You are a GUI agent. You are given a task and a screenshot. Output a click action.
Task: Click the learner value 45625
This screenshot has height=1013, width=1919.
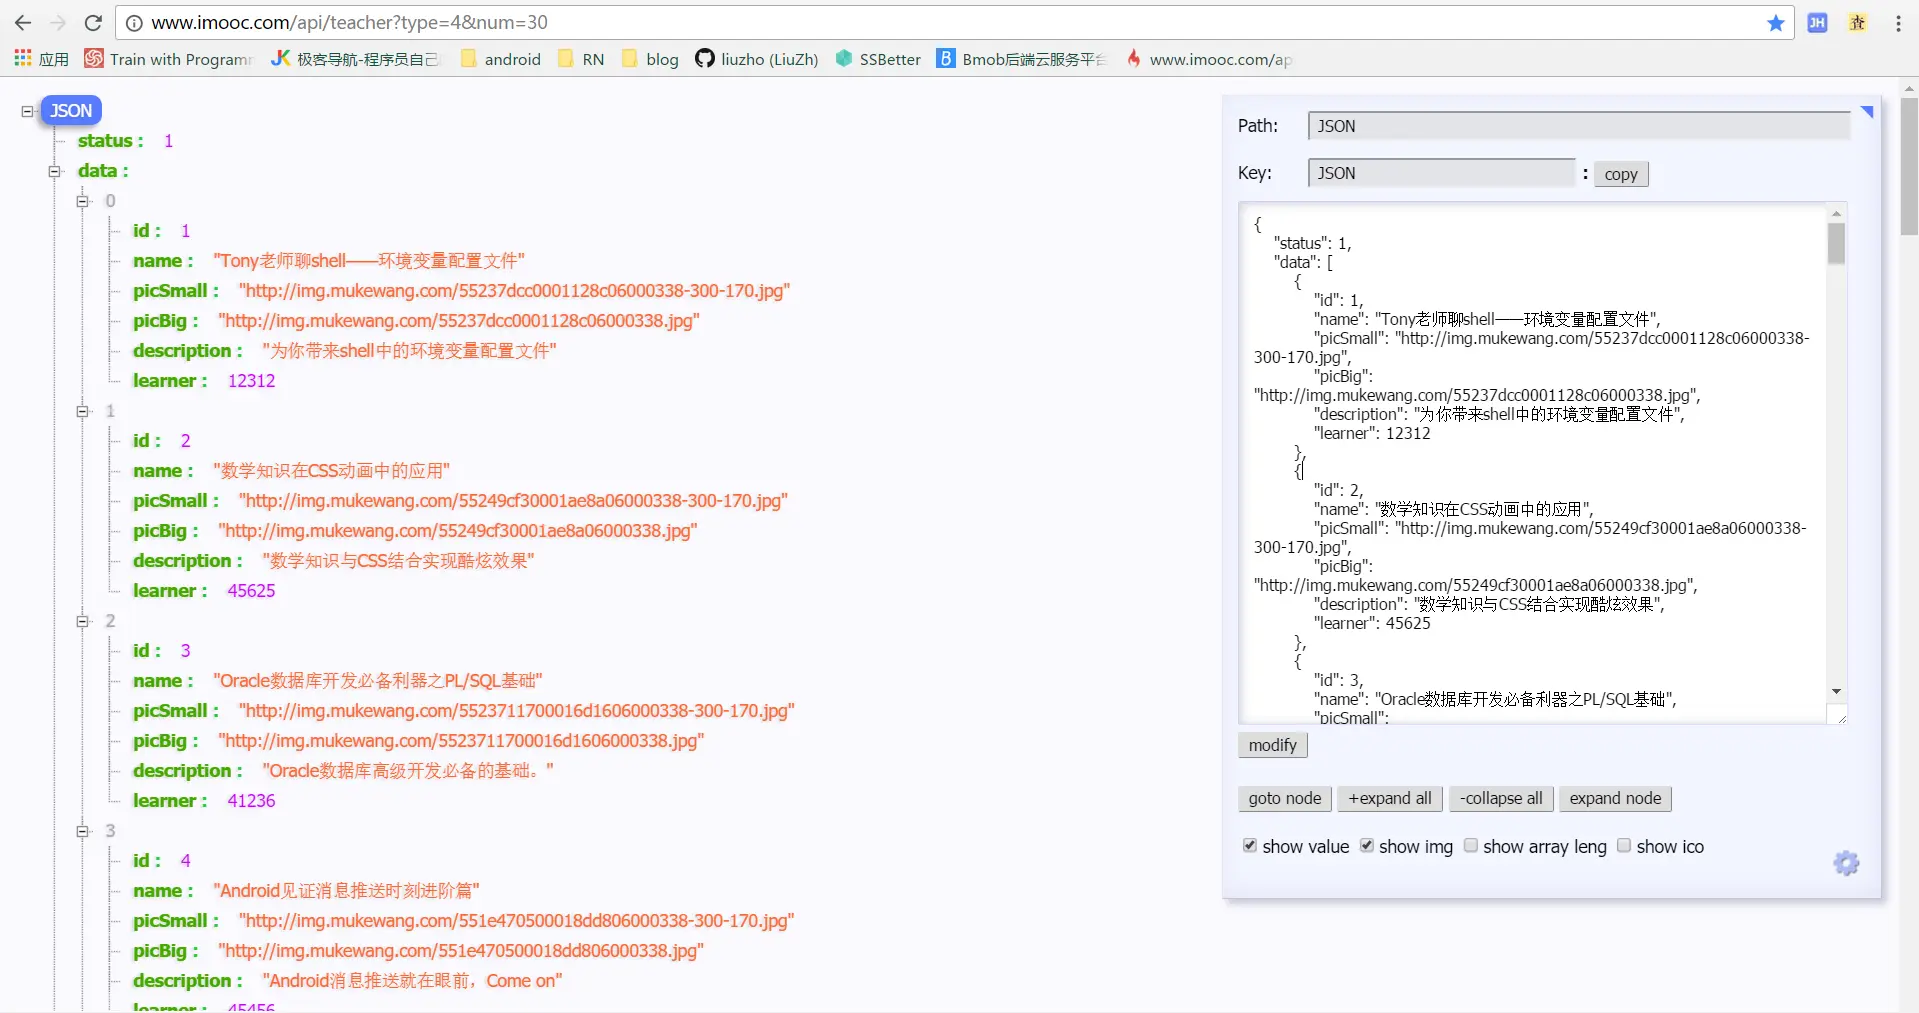(251, 591)
